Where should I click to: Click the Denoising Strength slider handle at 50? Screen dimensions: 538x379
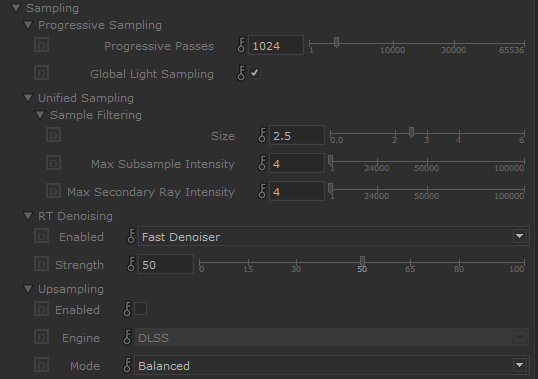(362, 261)
